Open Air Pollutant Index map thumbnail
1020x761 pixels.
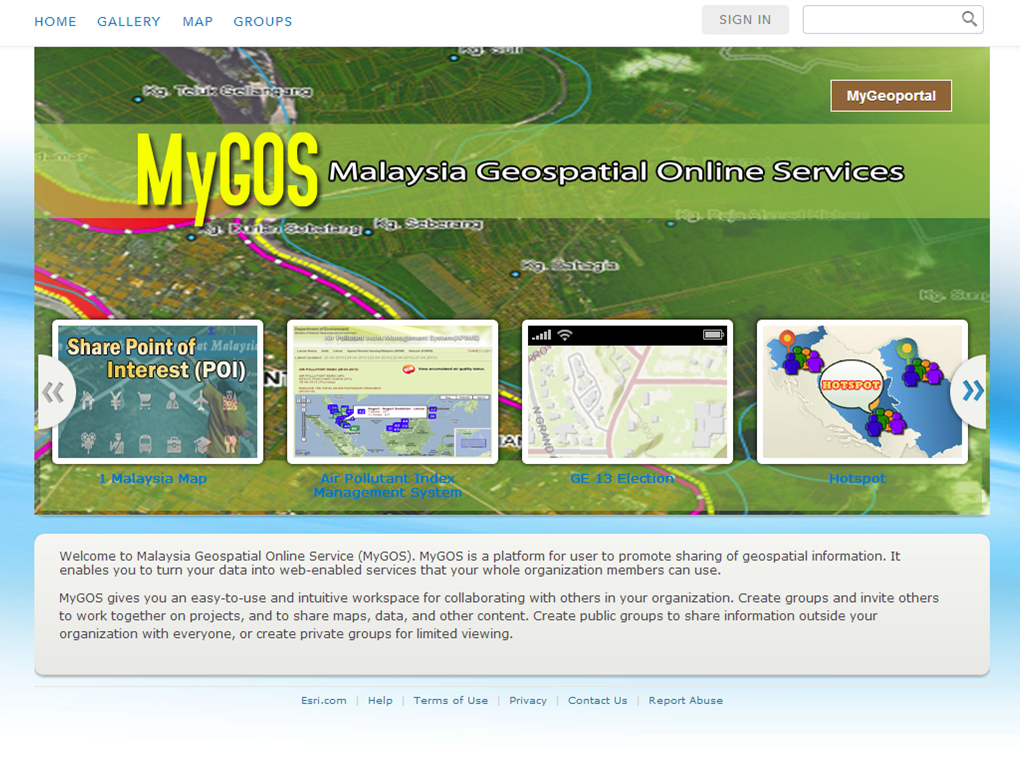[x=392, y=391]
